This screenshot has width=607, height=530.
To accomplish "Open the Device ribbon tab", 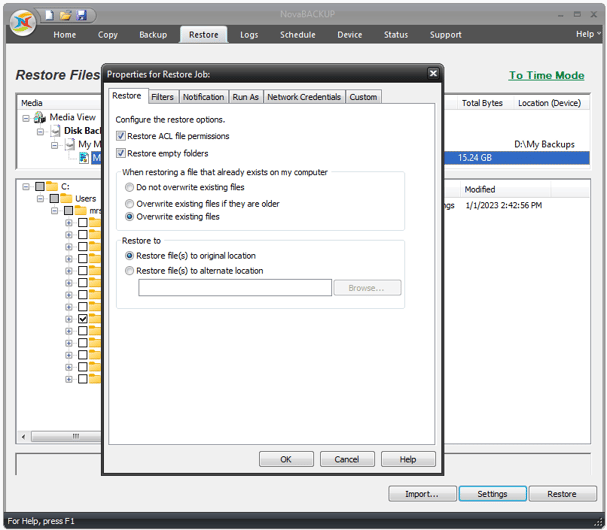I will coord(350,35).
